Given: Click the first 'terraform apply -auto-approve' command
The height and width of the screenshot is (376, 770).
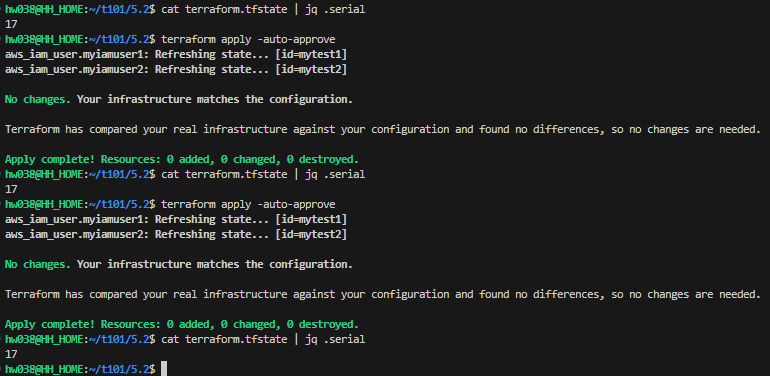Looking at the screenshot, I should coord(248,39).
